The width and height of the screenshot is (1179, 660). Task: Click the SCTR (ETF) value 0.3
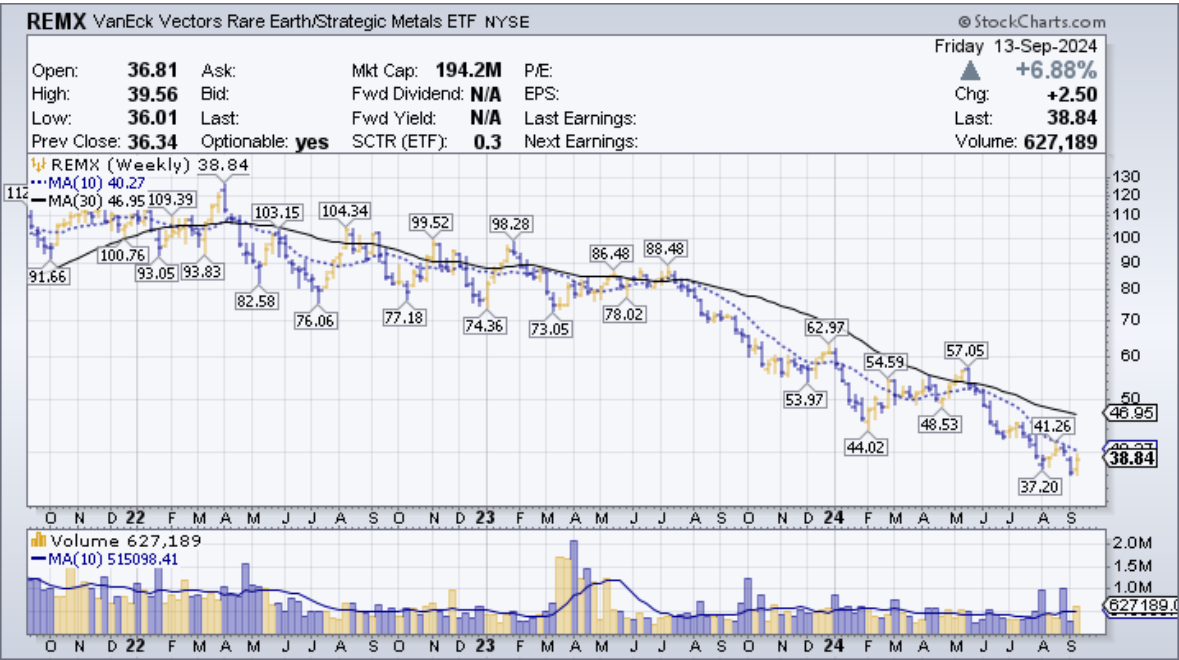click(x=487, y=141)
